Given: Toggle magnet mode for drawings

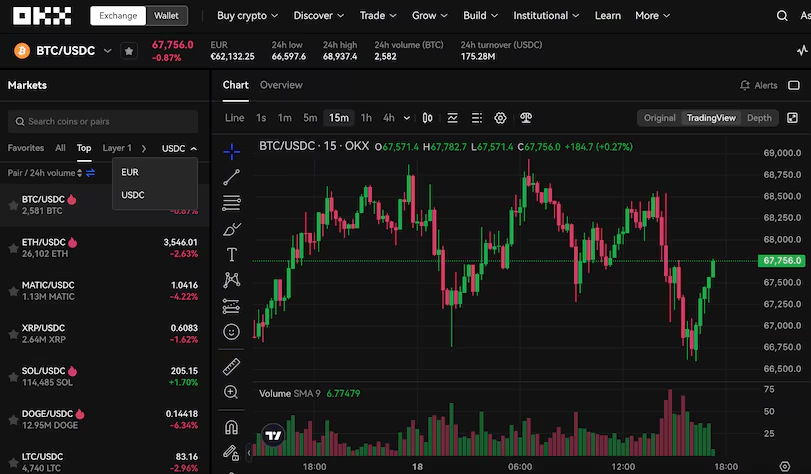Looking at the screenshot, I should 231,427.
